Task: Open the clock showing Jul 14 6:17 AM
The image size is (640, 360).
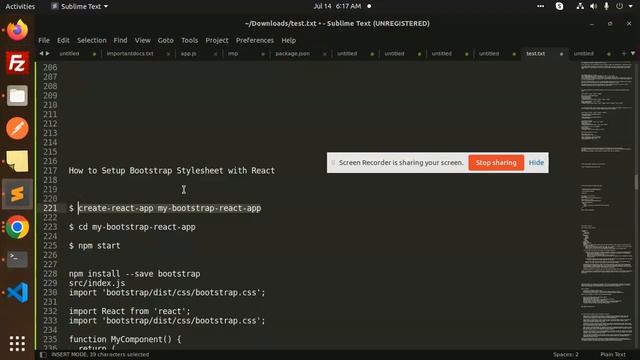Action: [x=337, y=6]
